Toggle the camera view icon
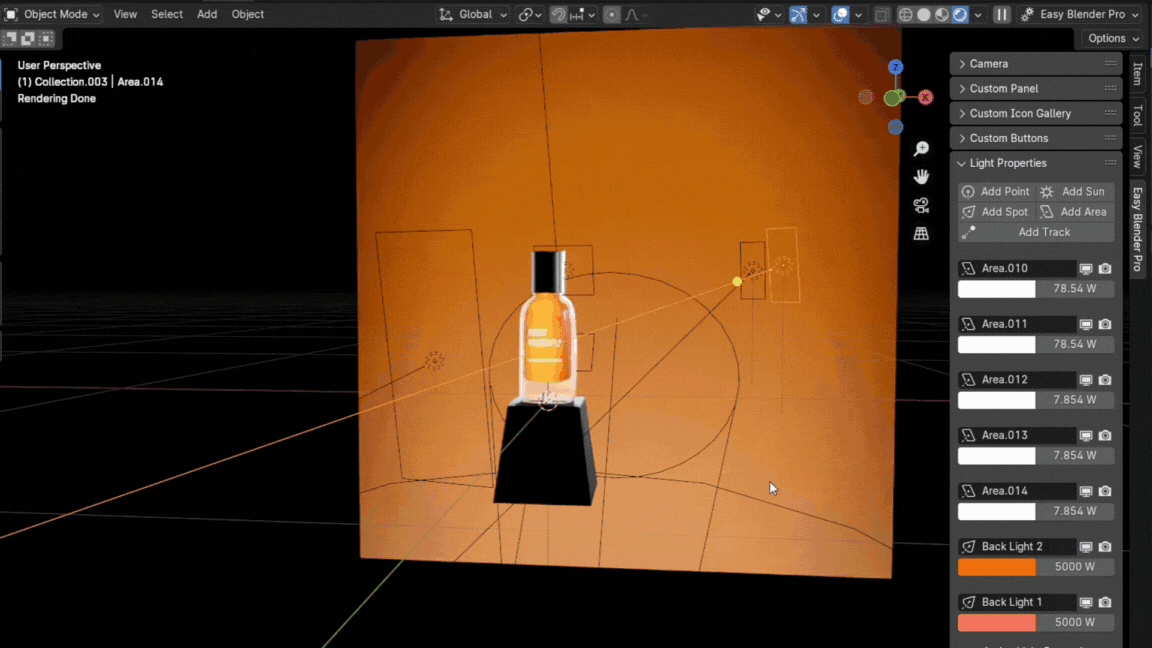1152x648 pixels. click(x=921, y=205)
